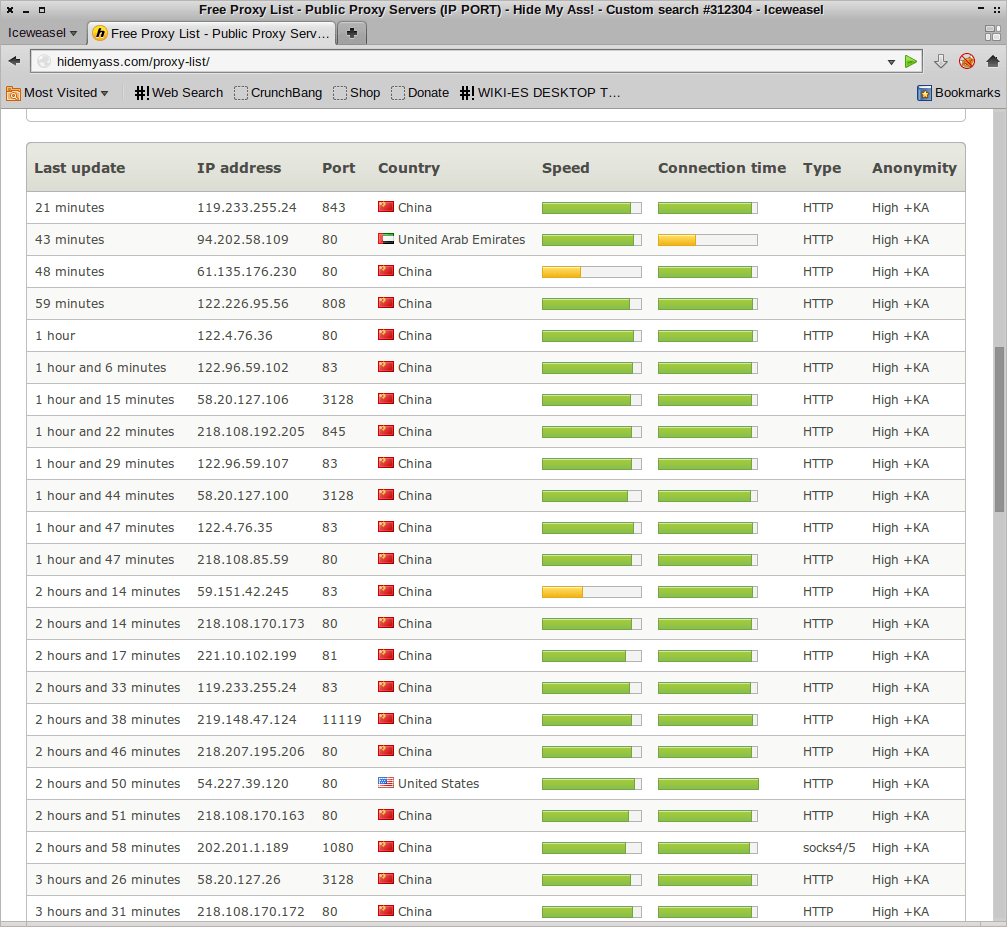Click the United States flag icon
This screenshot has width=1007, height=927.
click(x=386, y=782)
